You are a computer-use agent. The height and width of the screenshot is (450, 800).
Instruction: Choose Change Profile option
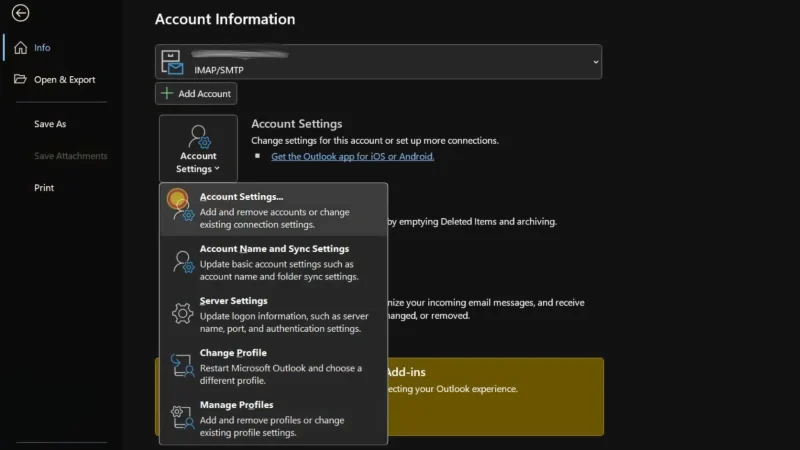coord(273,366)
